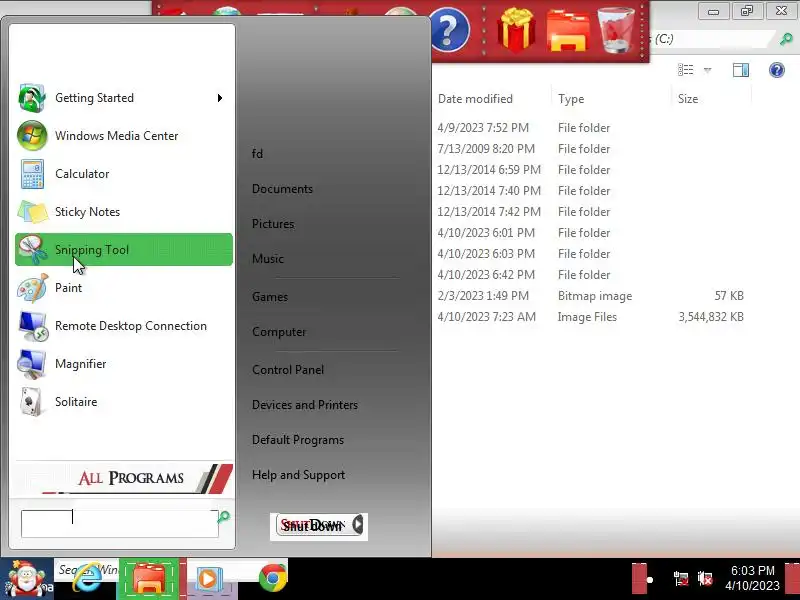The height and width of the screenshot is (600, 800).
Task: Start Magnifier program
Action: tap(123, 364)
